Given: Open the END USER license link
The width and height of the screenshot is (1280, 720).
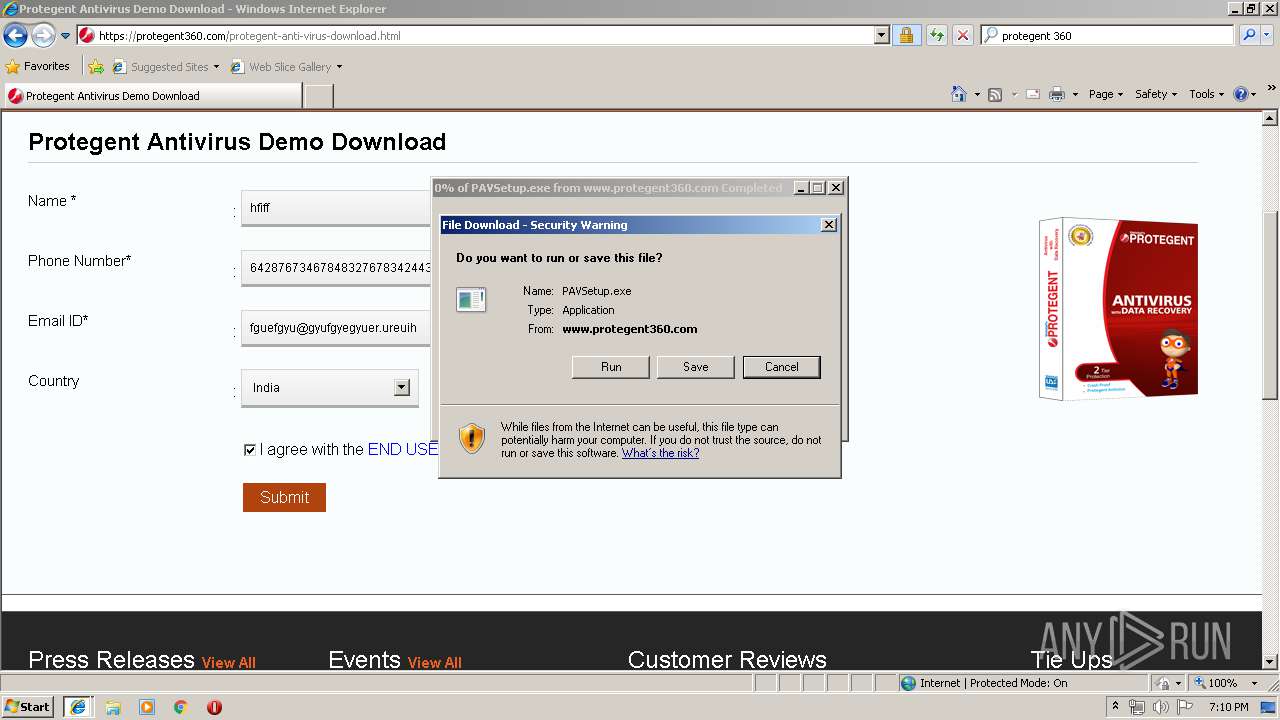Looking at the screenshot, I should [403, 450].
